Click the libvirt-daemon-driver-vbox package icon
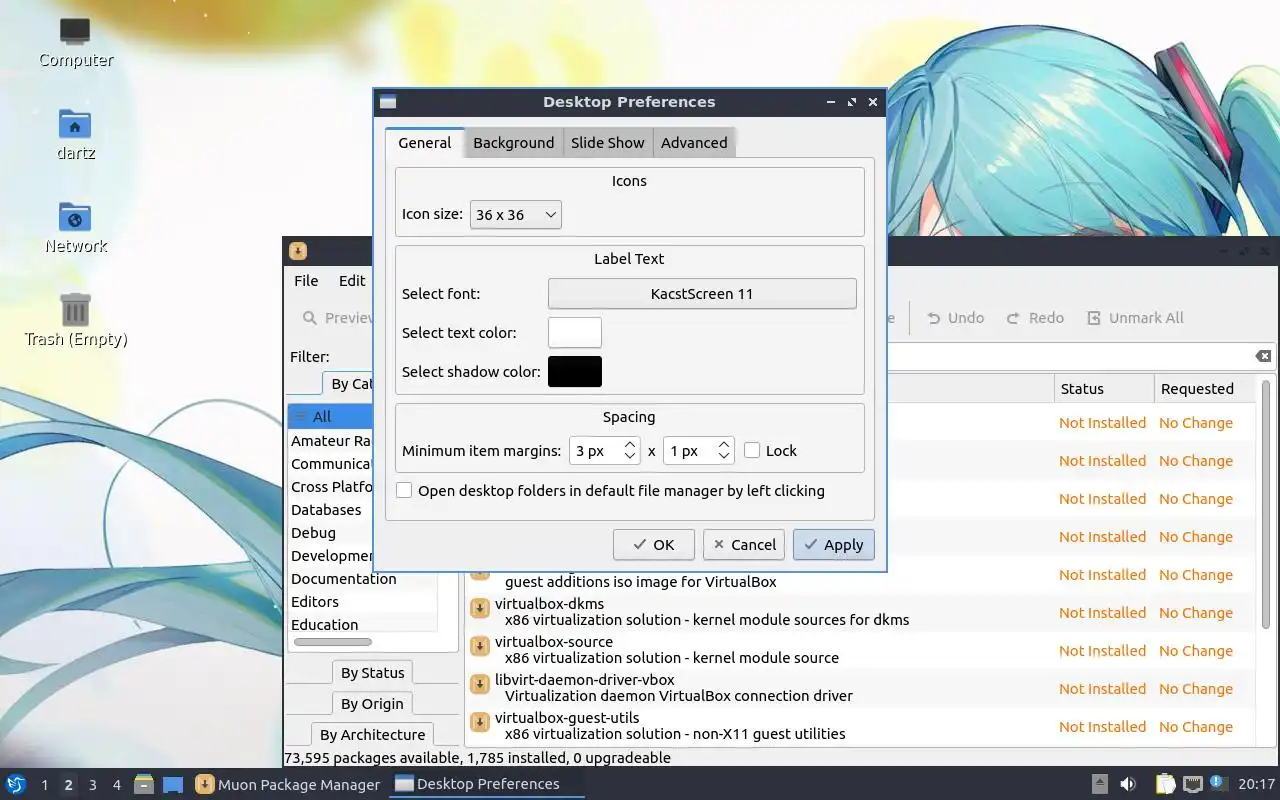This screenshot has width=1280, height=800. [480, 684]
